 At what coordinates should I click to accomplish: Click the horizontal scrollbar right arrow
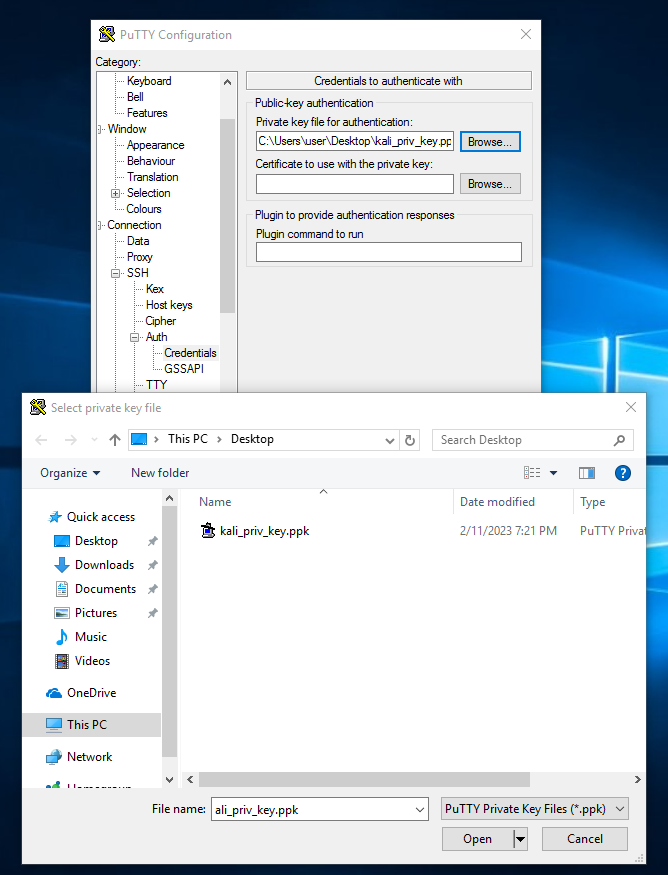point(637,780)
